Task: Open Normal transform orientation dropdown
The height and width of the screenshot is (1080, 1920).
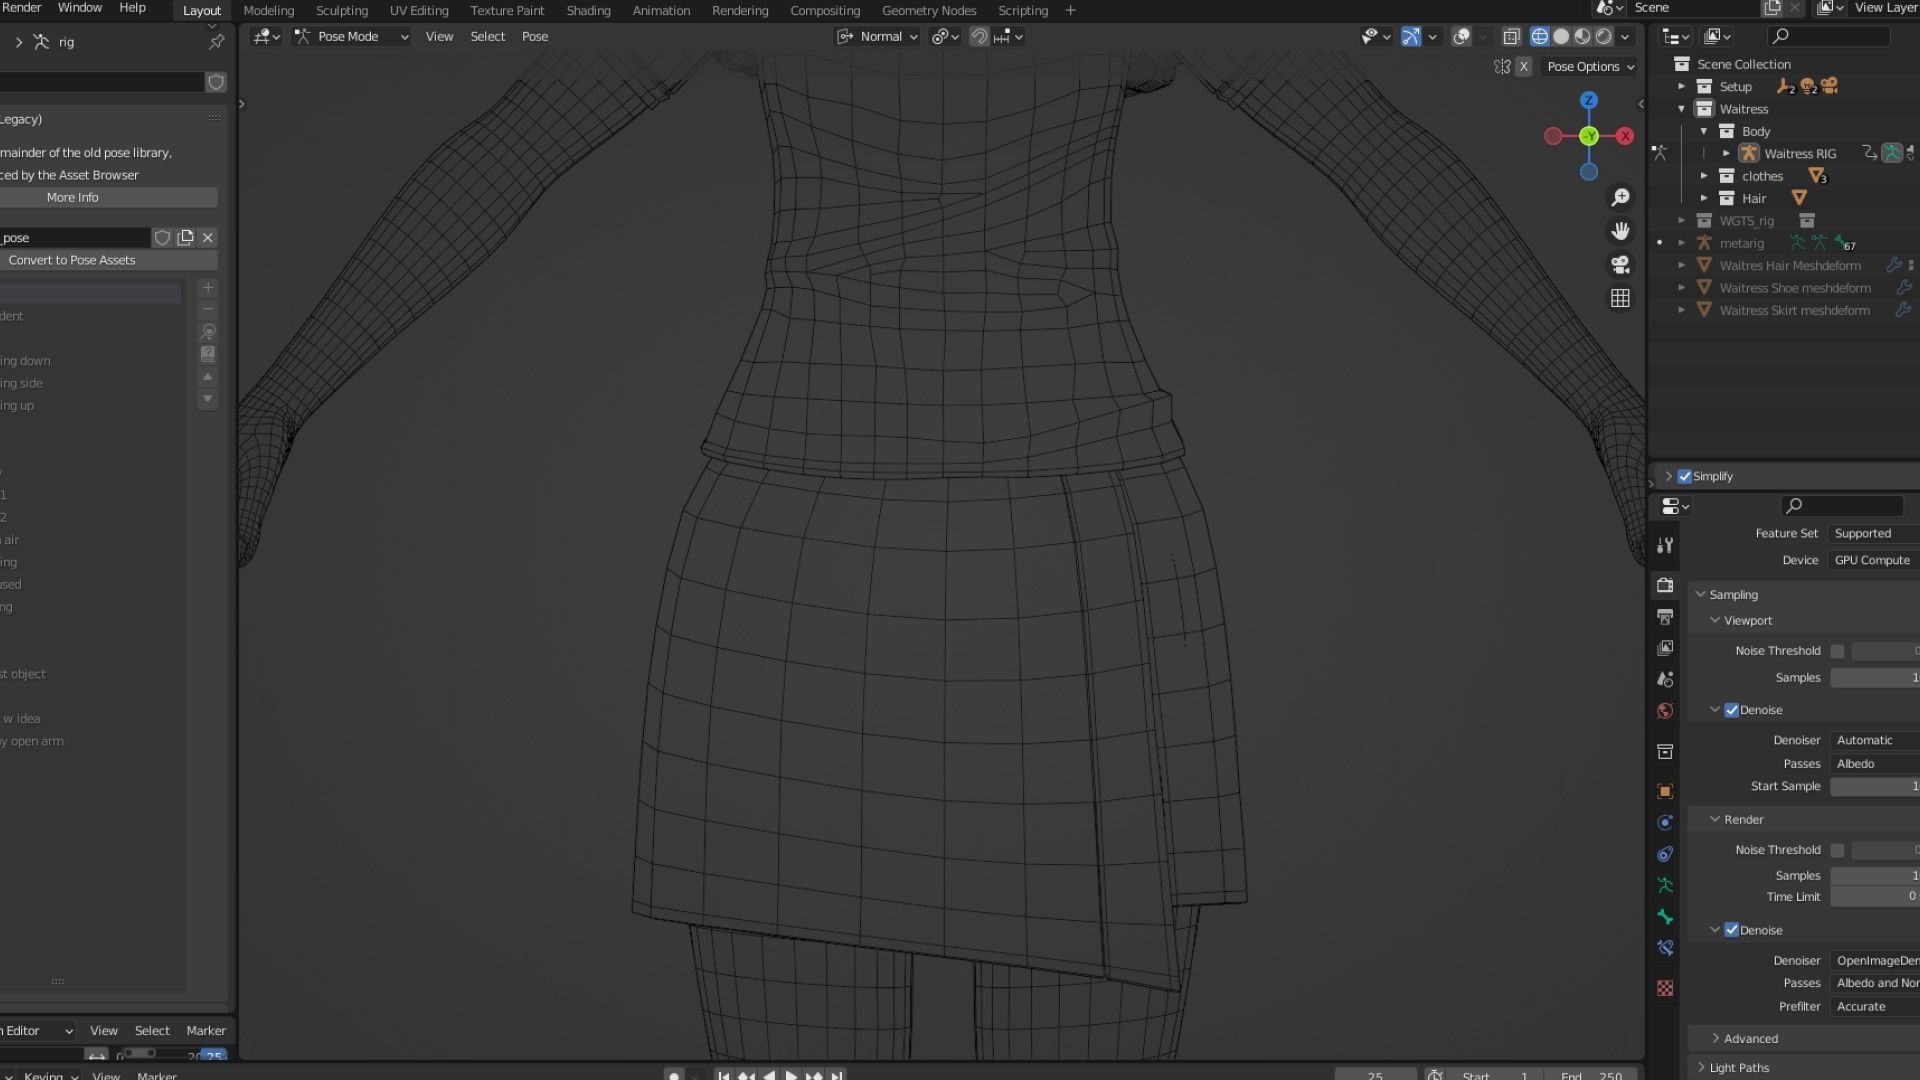Action: [x=877, y=37]
